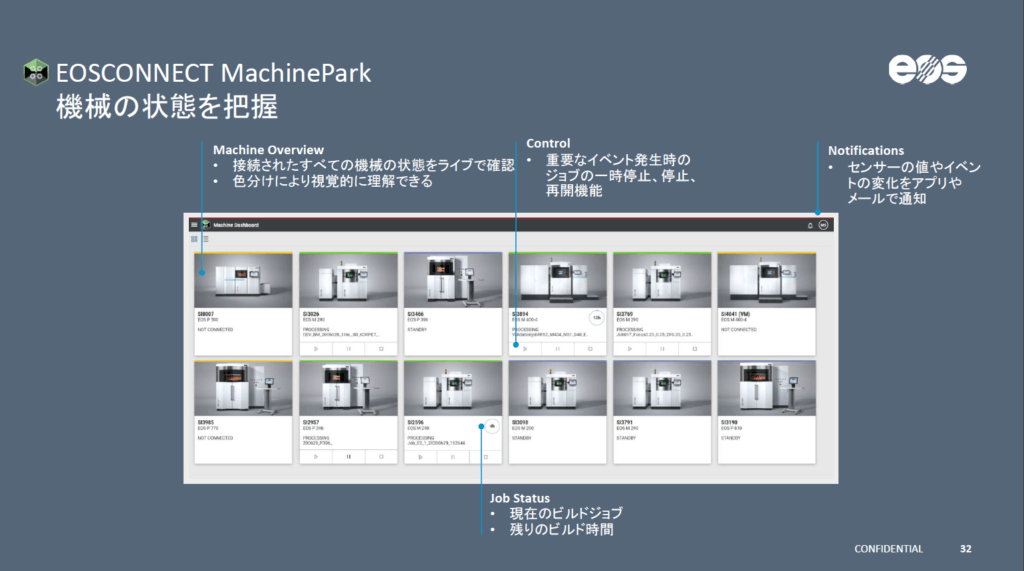Pause the job on machine SI2957
This screenshot has height=571, width=1024.
(349, 457)
